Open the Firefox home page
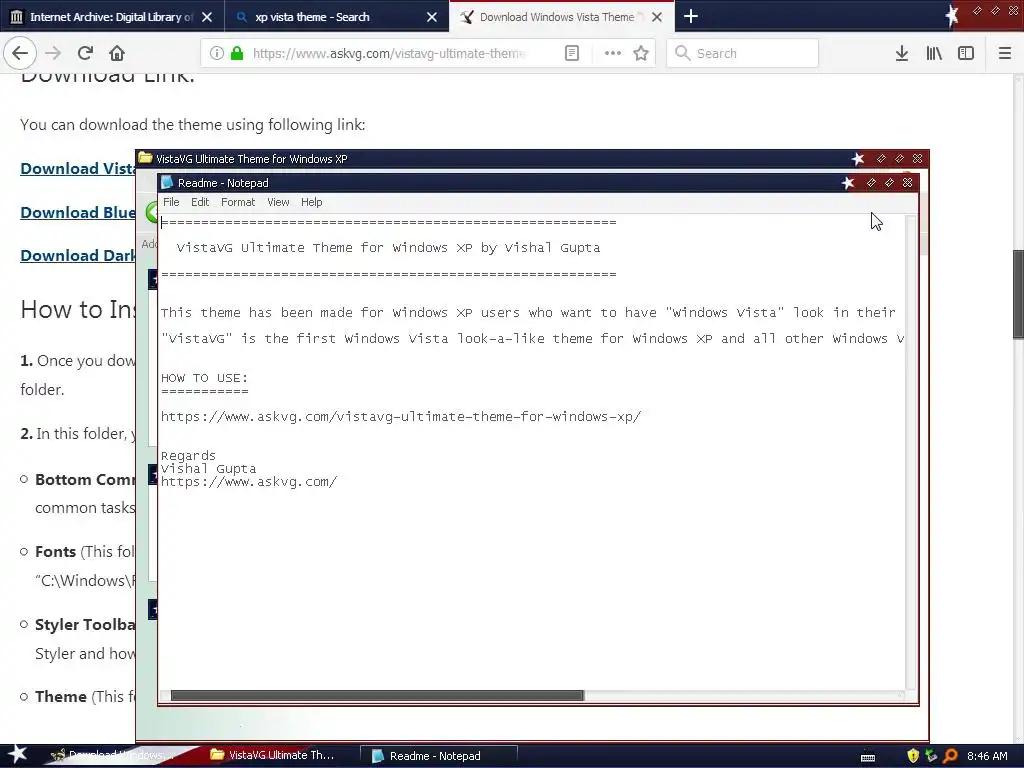This screenshot has width=1024, height=768. tap(116, 53)
